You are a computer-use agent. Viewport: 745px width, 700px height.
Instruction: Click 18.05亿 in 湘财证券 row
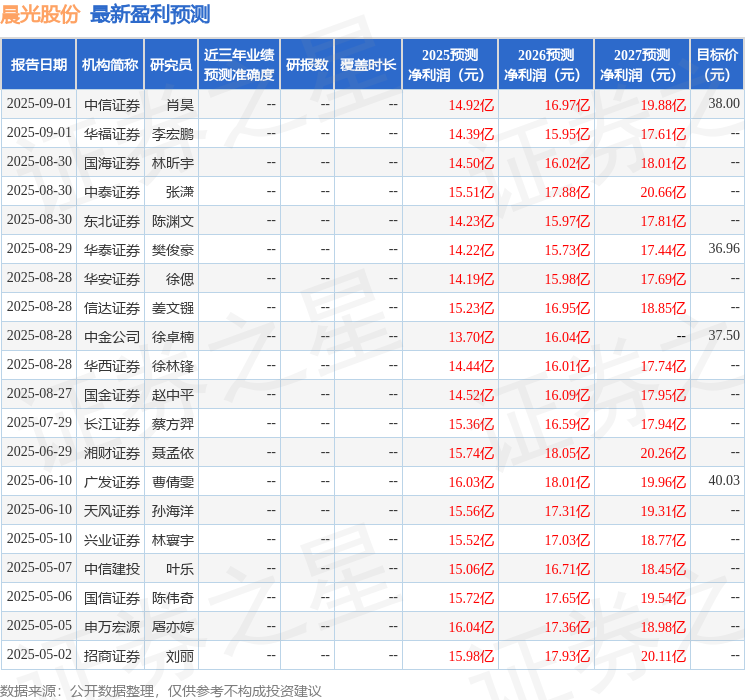pyautogui.click(x=567, y=453)
